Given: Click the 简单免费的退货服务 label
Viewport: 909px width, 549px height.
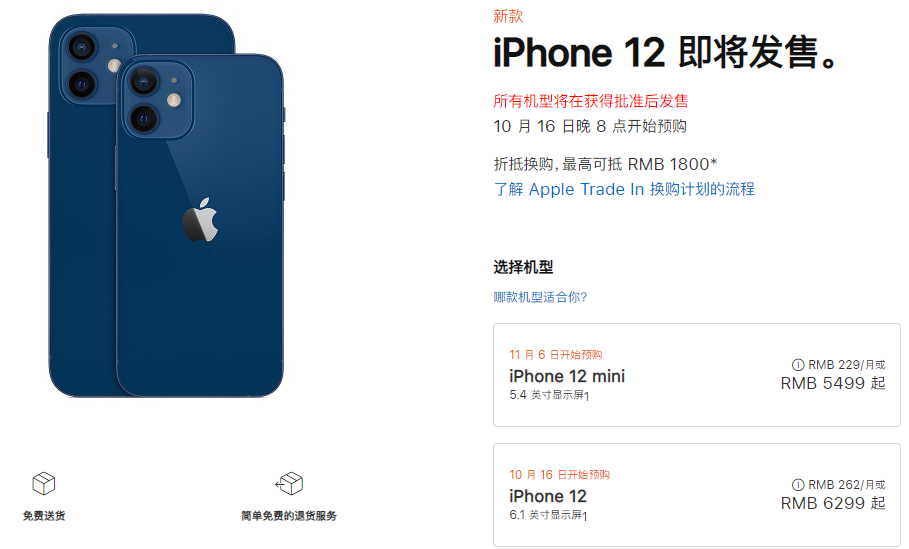Looking at the screenshot, I should coord(289,515).
